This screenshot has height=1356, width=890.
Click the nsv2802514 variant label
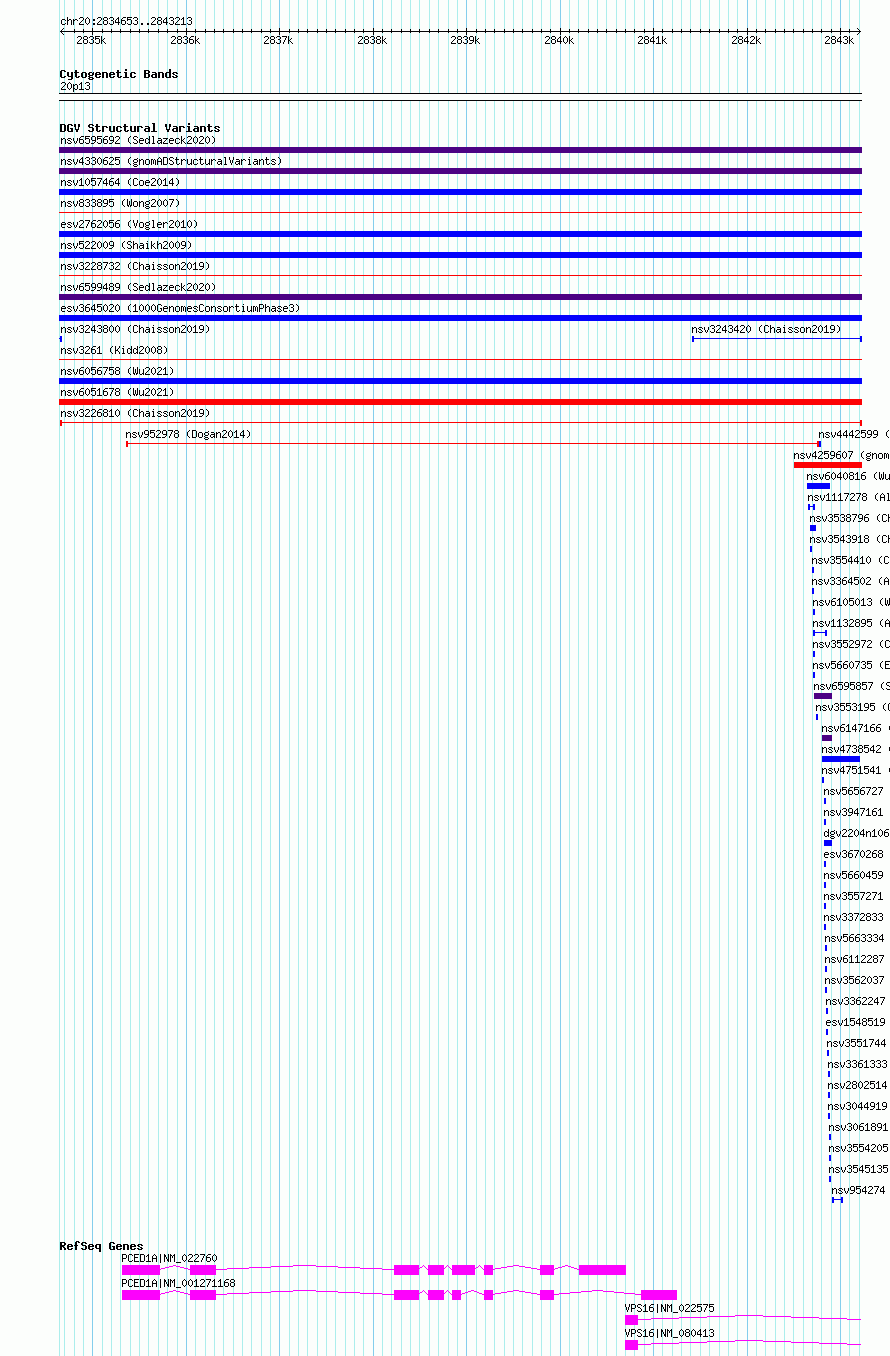tap(858, 1085)
